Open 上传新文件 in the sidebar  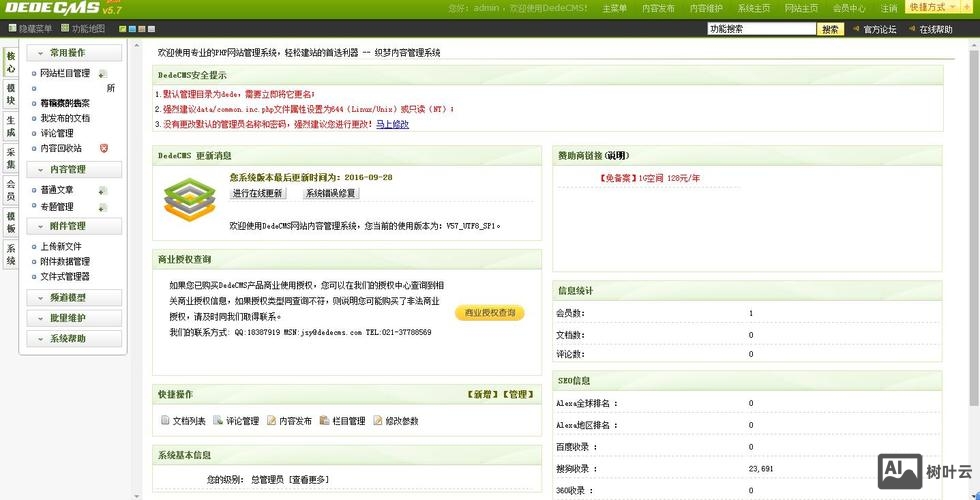coord(61,247)
